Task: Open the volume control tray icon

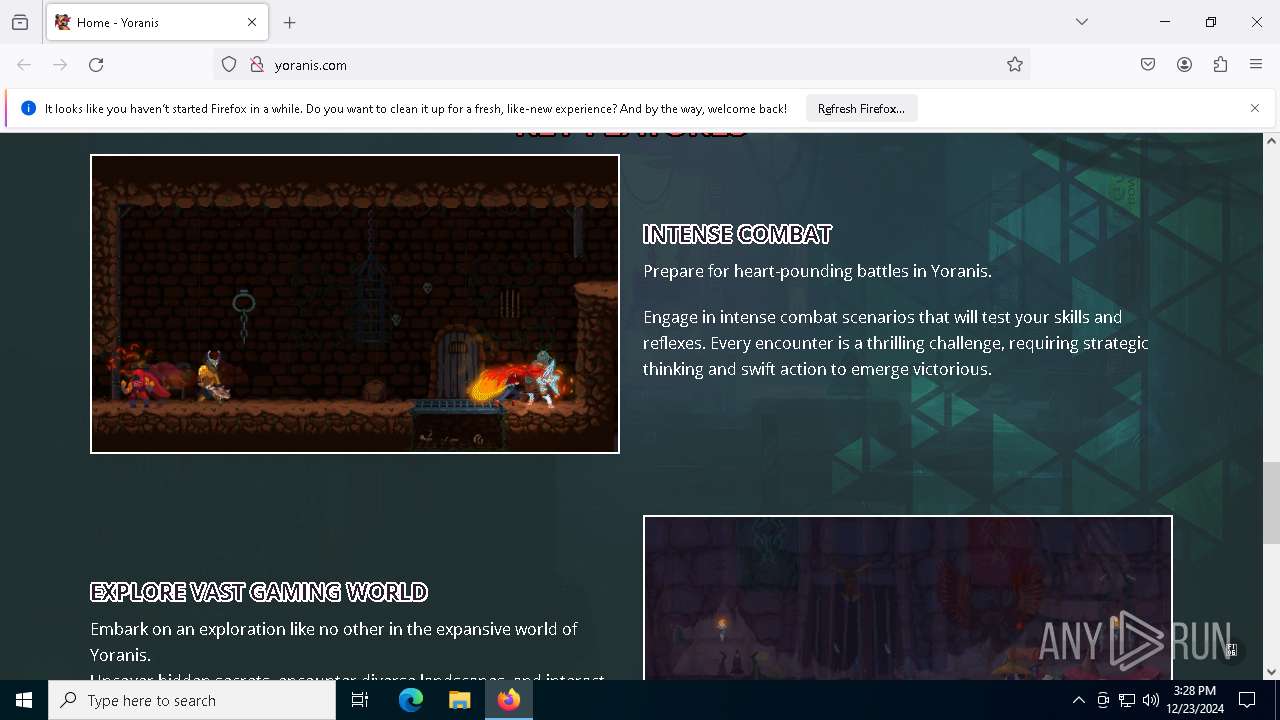Action: [1151, 700]
